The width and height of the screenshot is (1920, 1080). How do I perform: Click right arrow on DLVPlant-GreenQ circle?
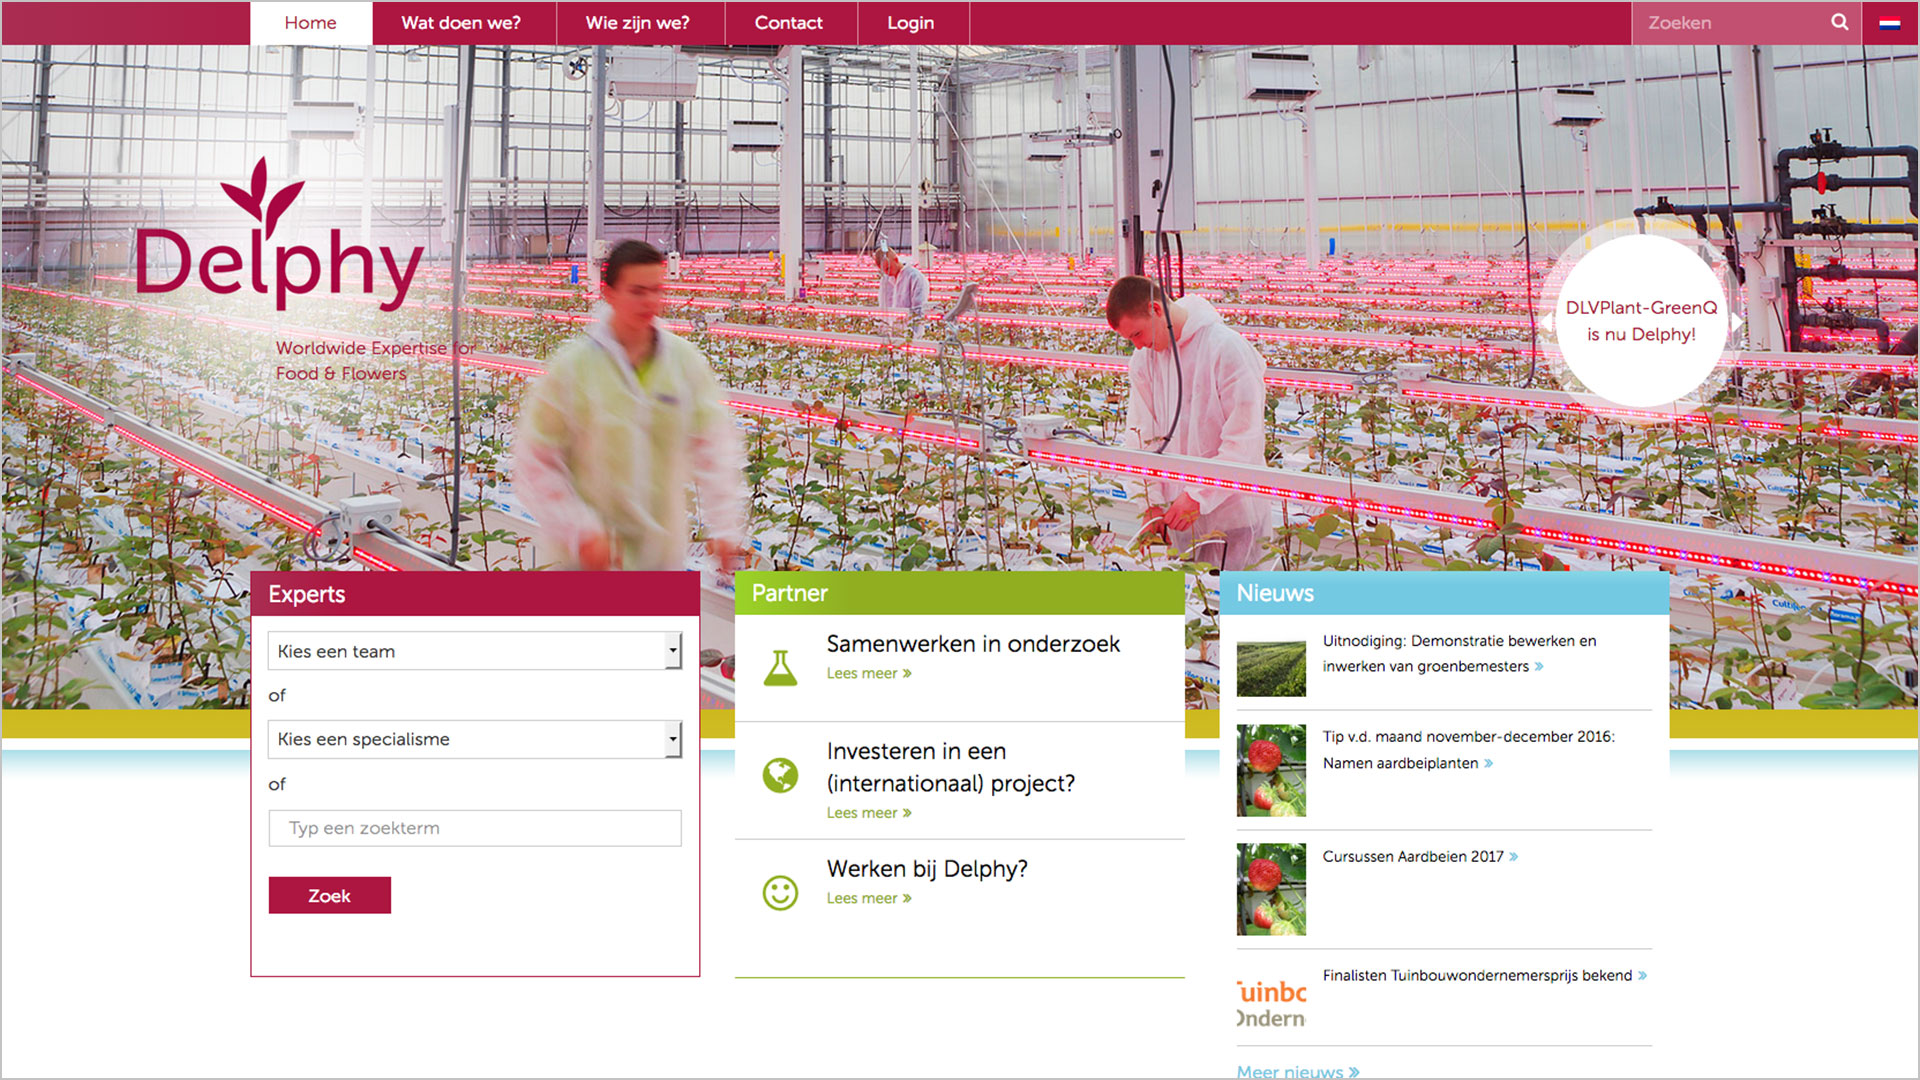[1738, 323]
